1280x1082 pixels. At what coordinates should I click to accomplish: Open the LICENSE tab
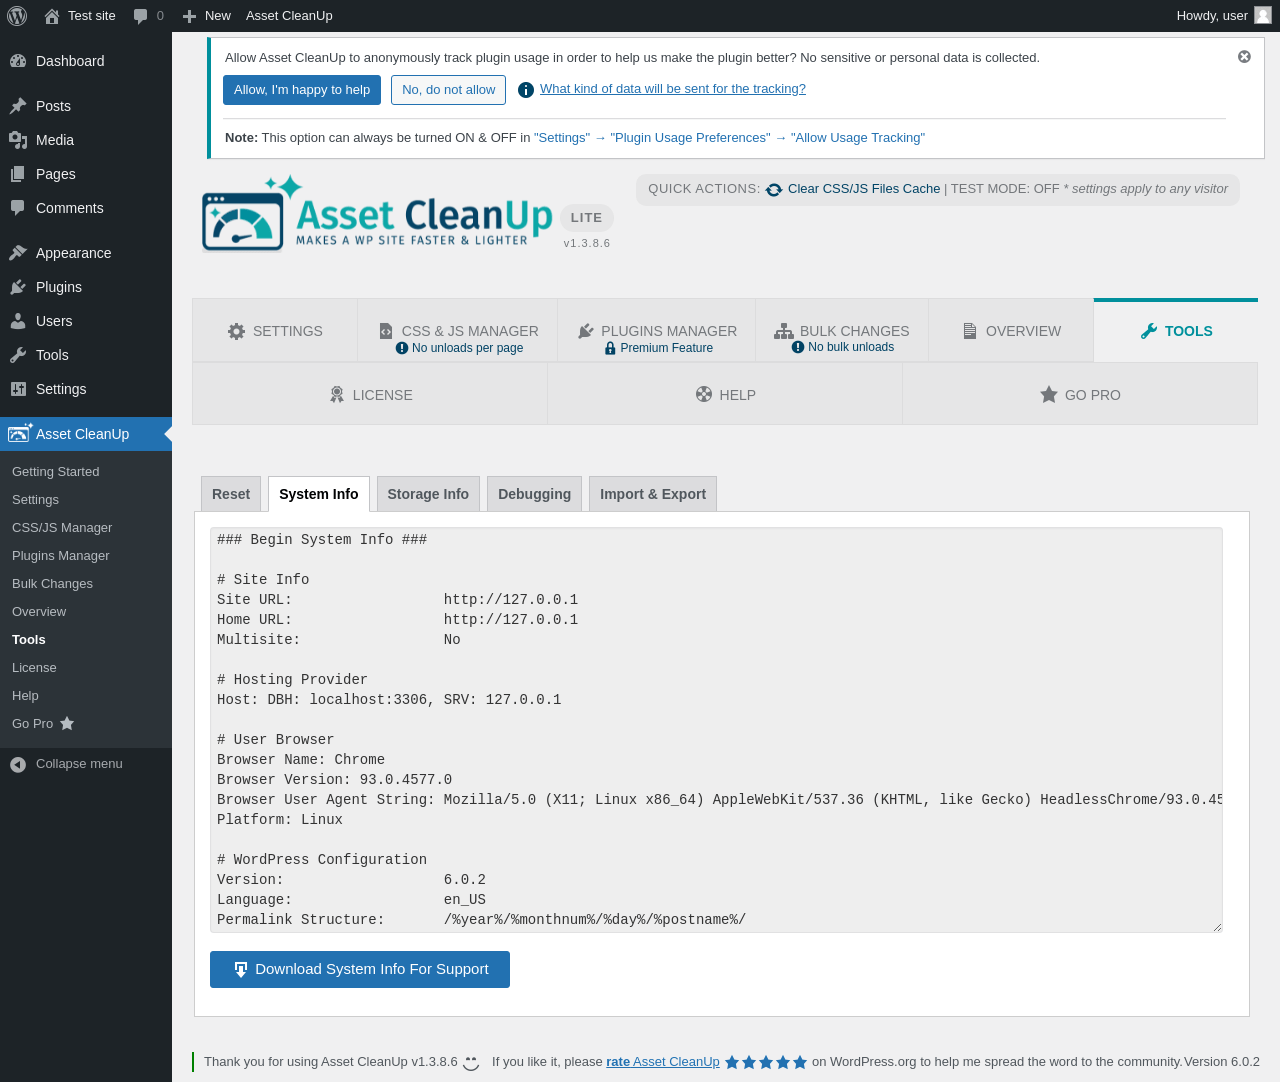point(370,395)
